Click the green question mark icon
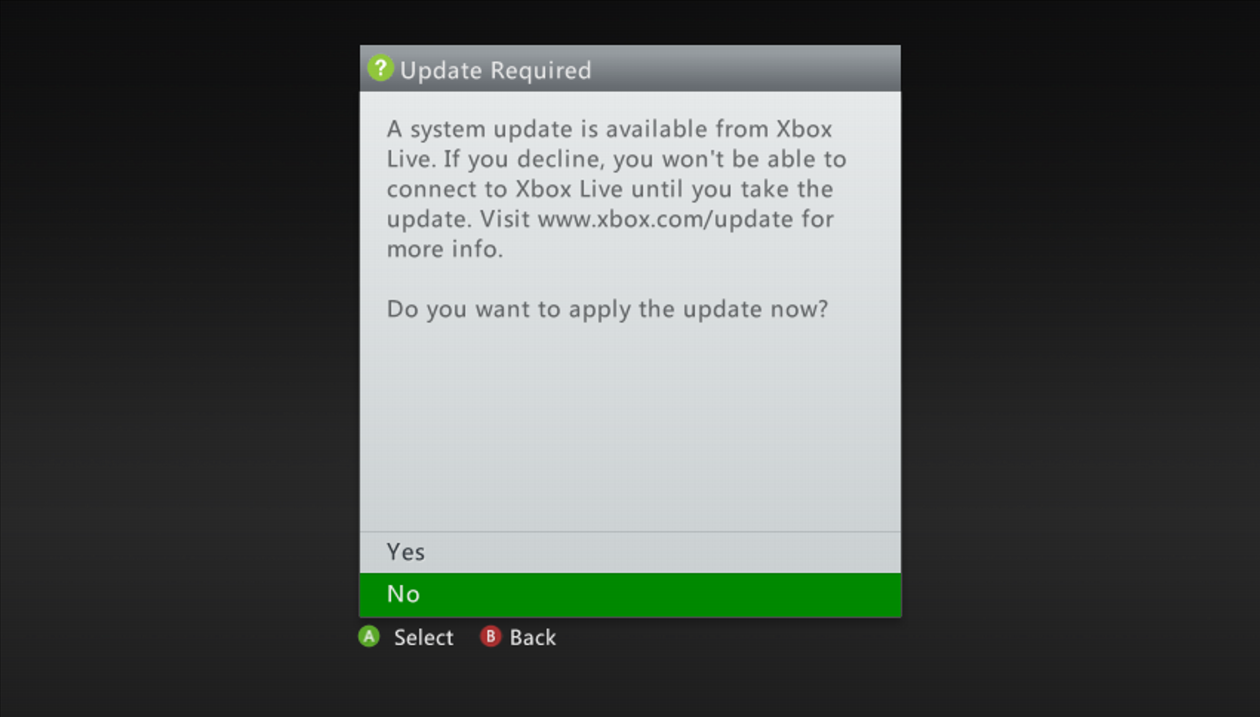 point(380,69)
